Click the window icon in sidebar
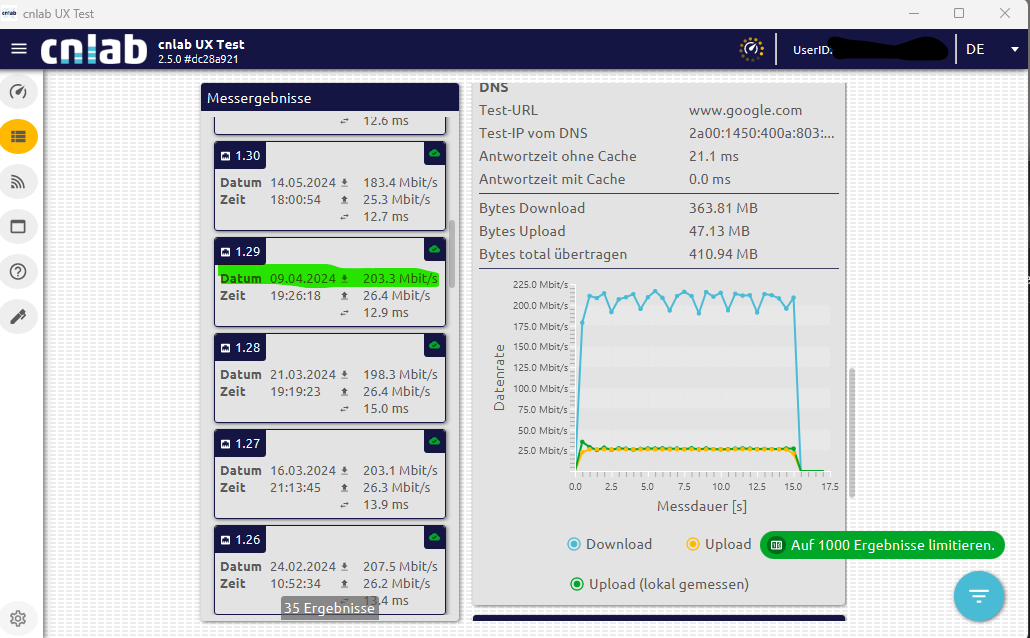Image resolution: width=1030 pixels, height=638 pixels. click(x=18, y=226)
